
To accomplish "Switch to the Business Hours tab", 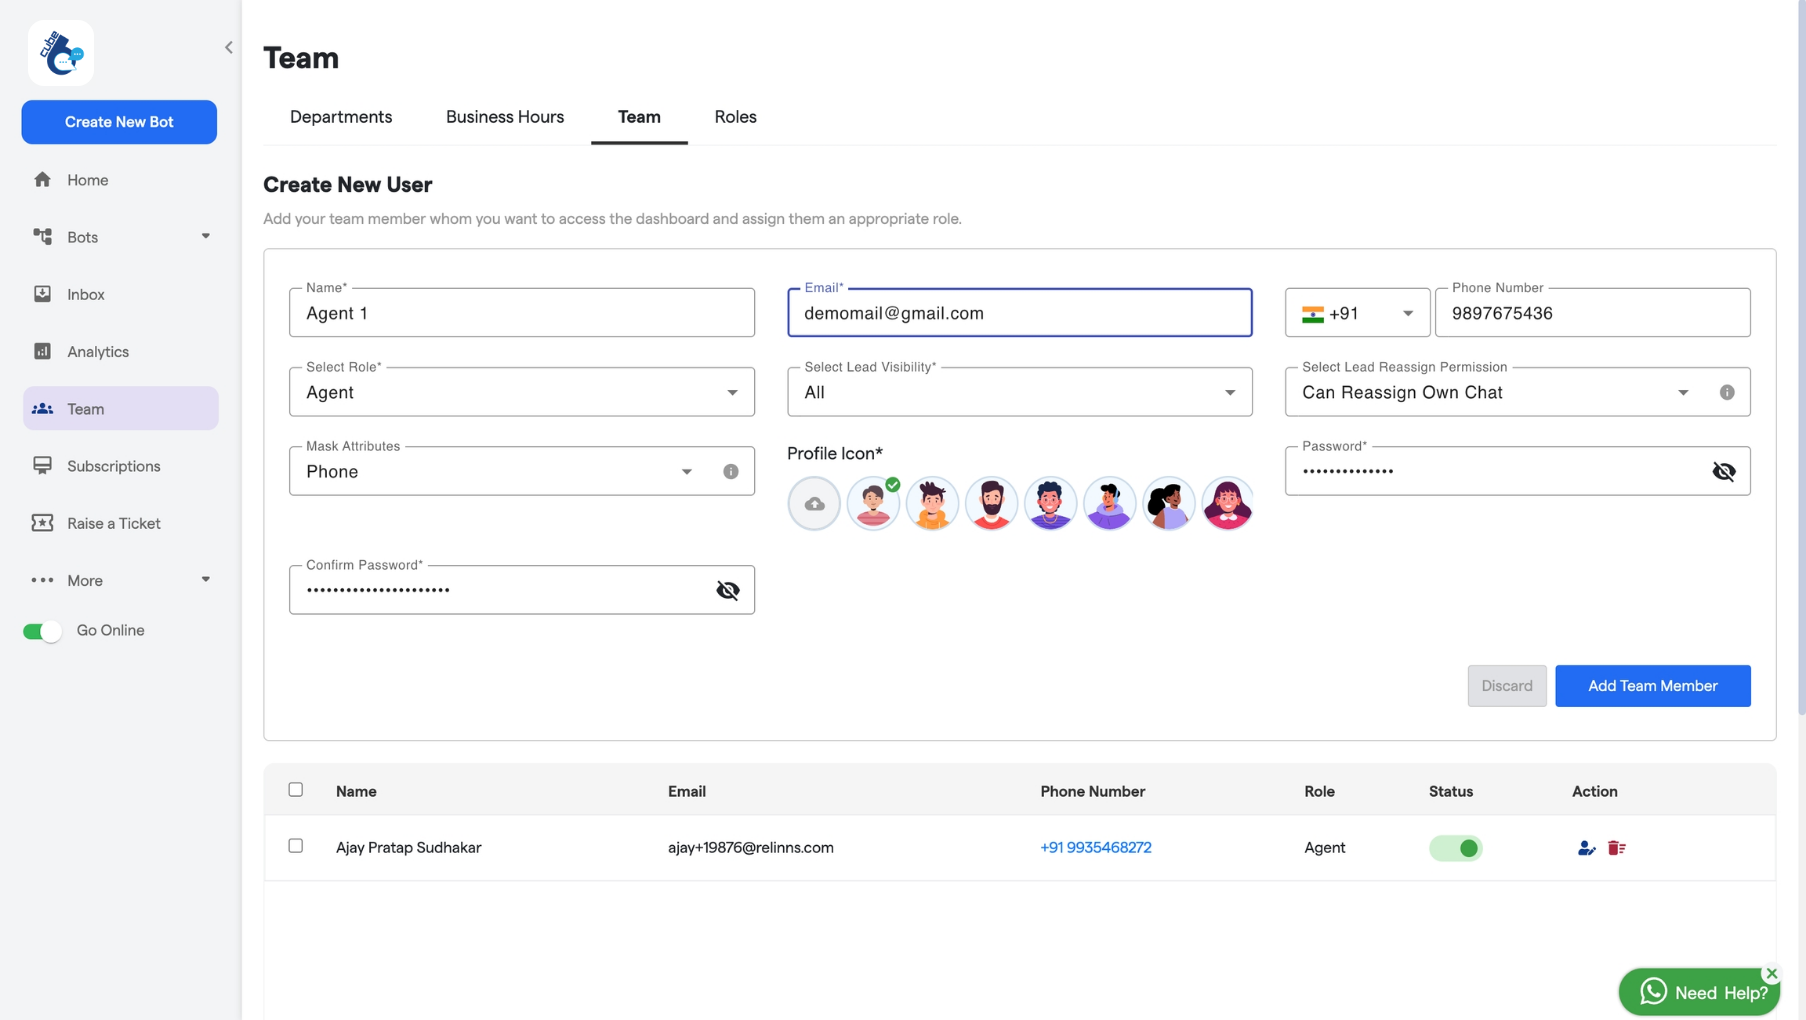I will click(x=505, y=117).
